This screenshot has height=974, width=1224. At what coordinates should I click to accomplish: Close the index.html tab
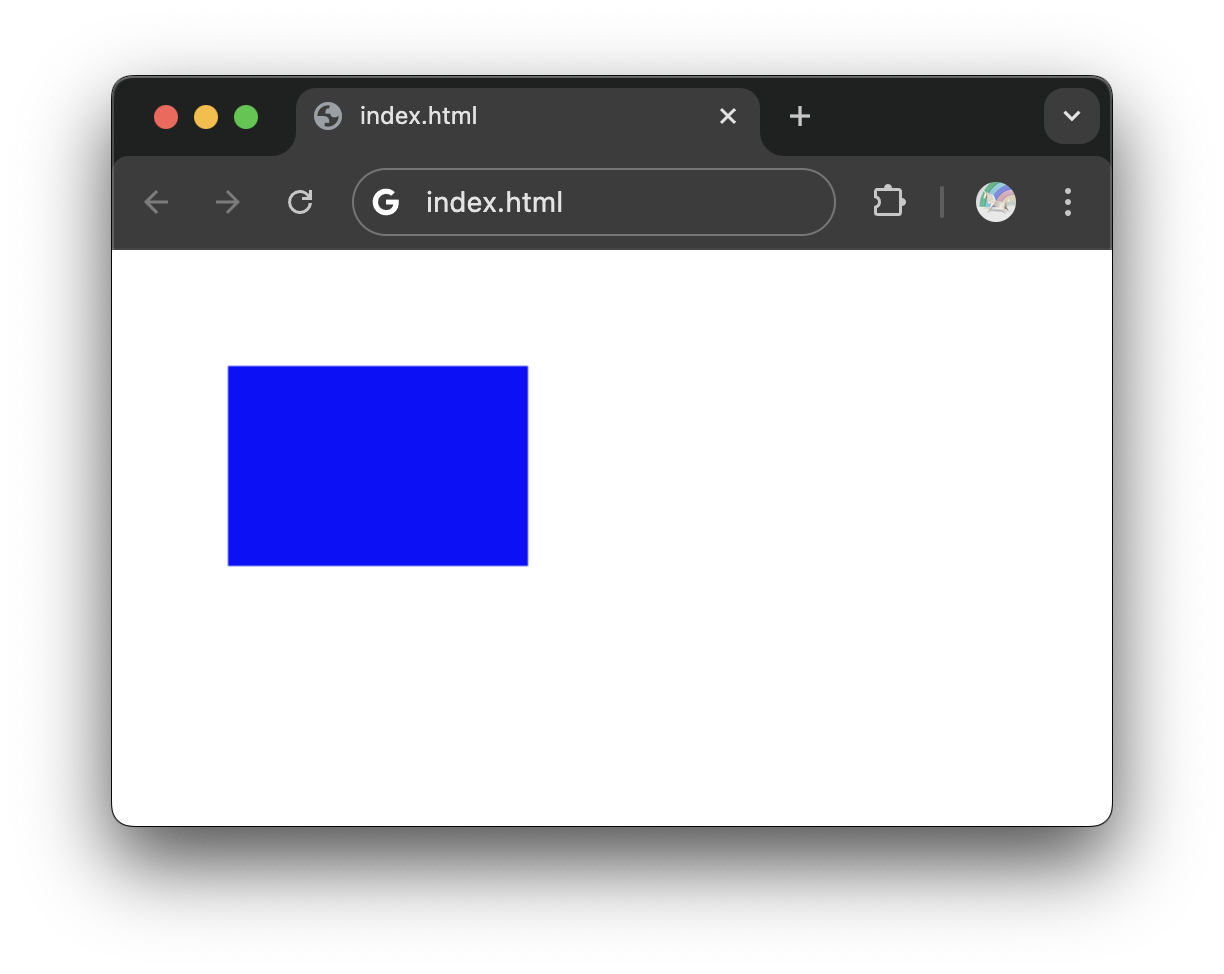[728, 116]
